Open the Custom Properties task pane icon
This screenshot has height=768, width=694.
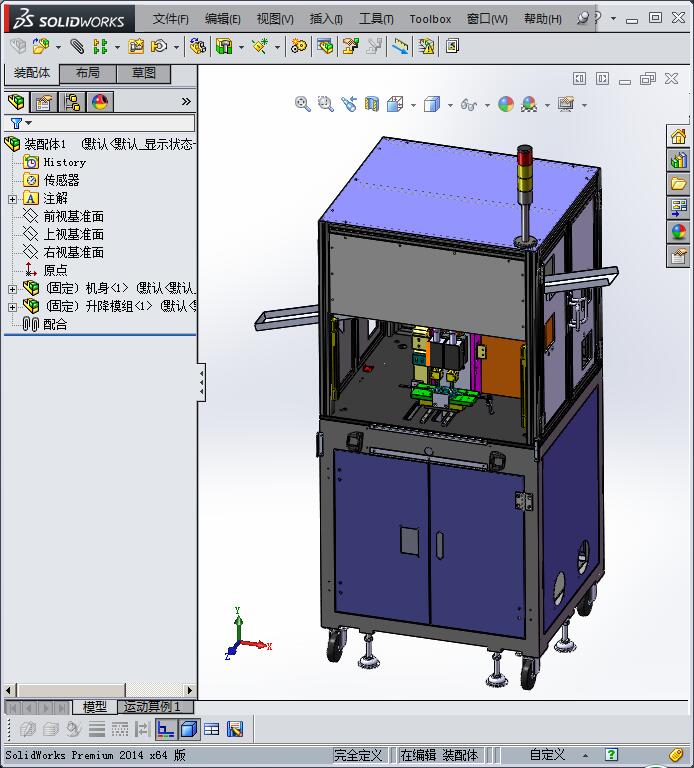pos(678,256)
